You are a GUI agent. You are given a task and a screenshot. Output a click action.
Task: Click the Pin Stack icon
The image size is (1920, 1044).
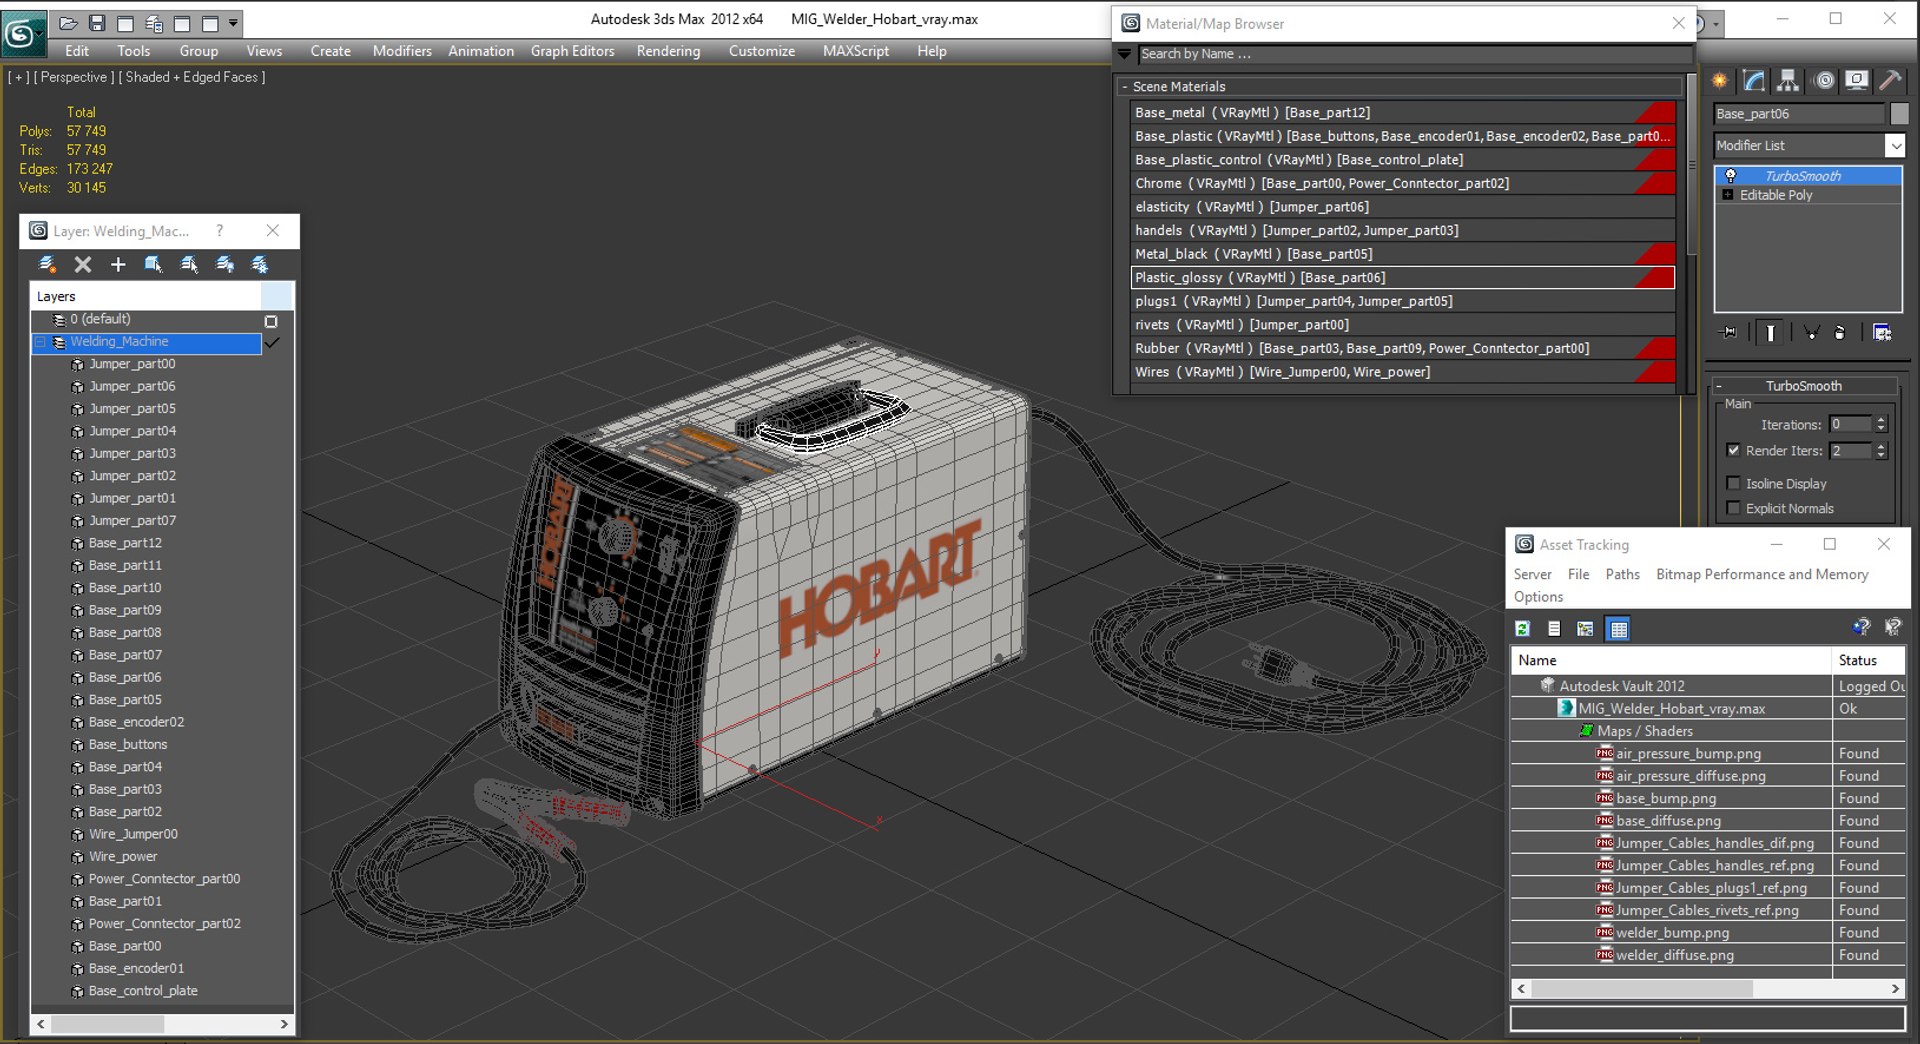point(1729,333)
